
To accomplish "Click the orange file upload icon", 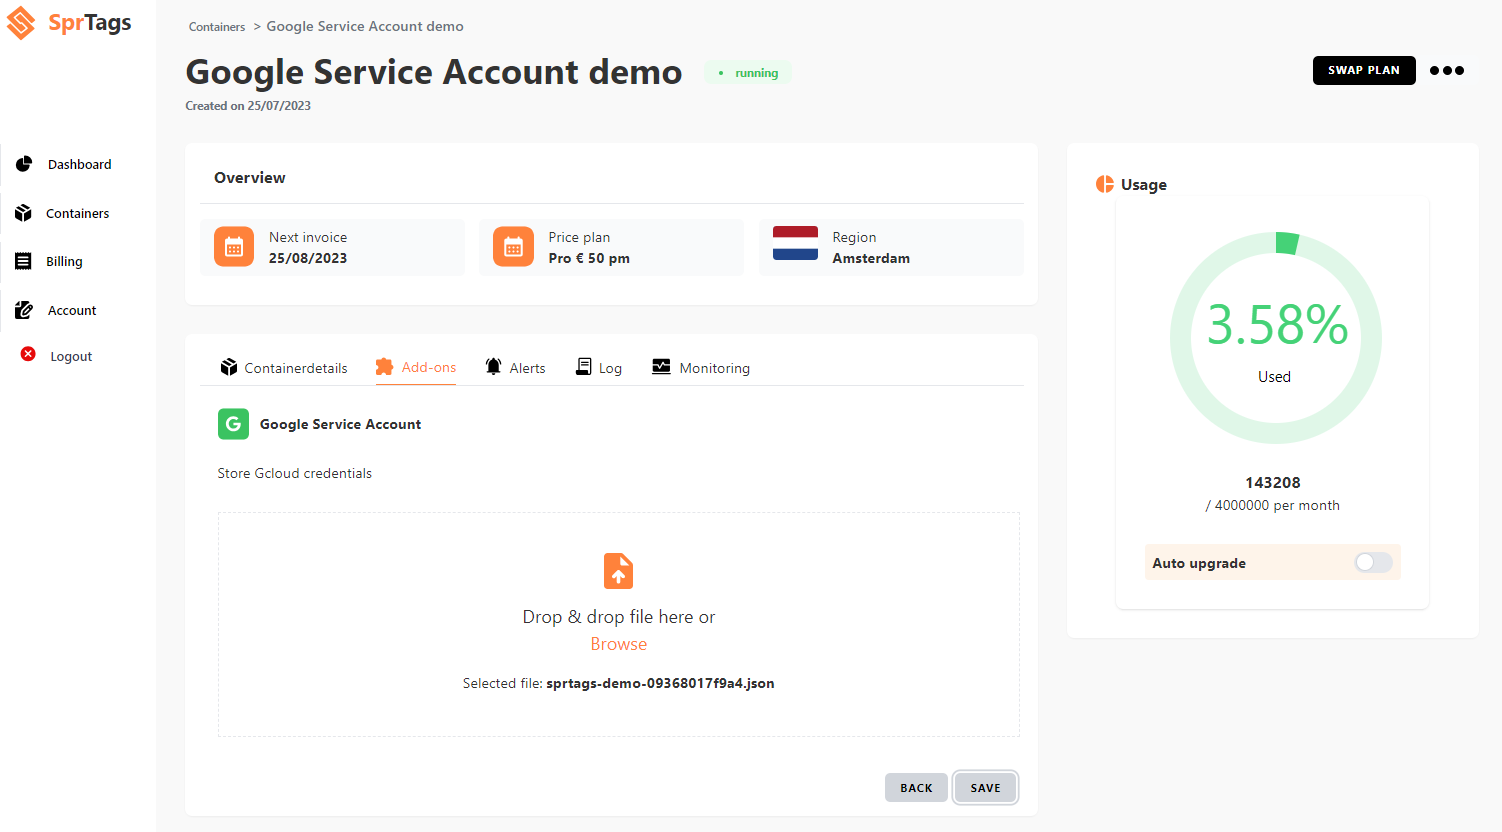I will [619, 571].
